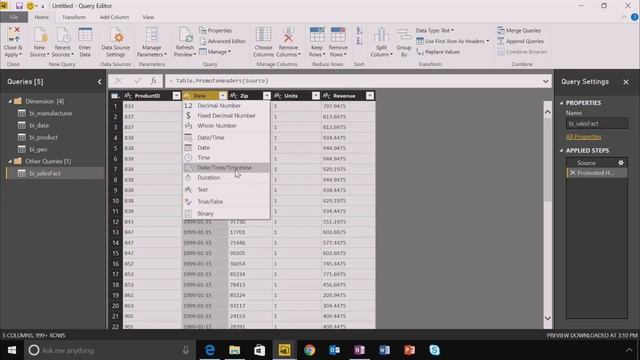
Task: Choose Whole Number data type
Action: tap(226, 126)
